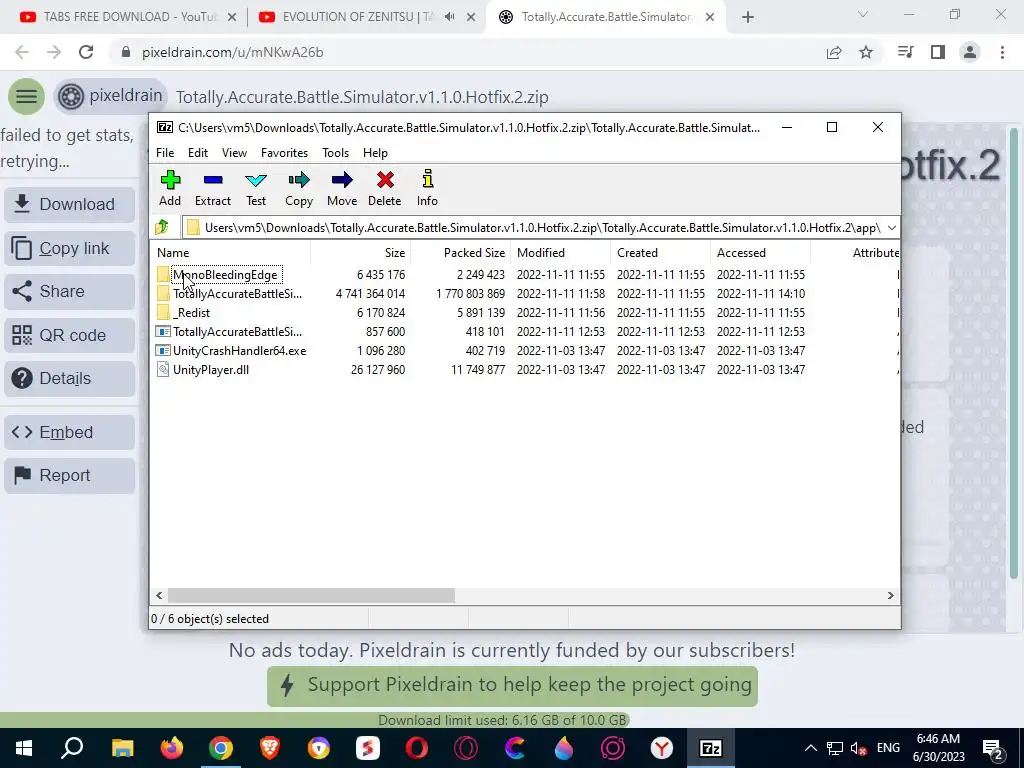
Task: Report the file on pixeldrain
Action: click(69, 475)
